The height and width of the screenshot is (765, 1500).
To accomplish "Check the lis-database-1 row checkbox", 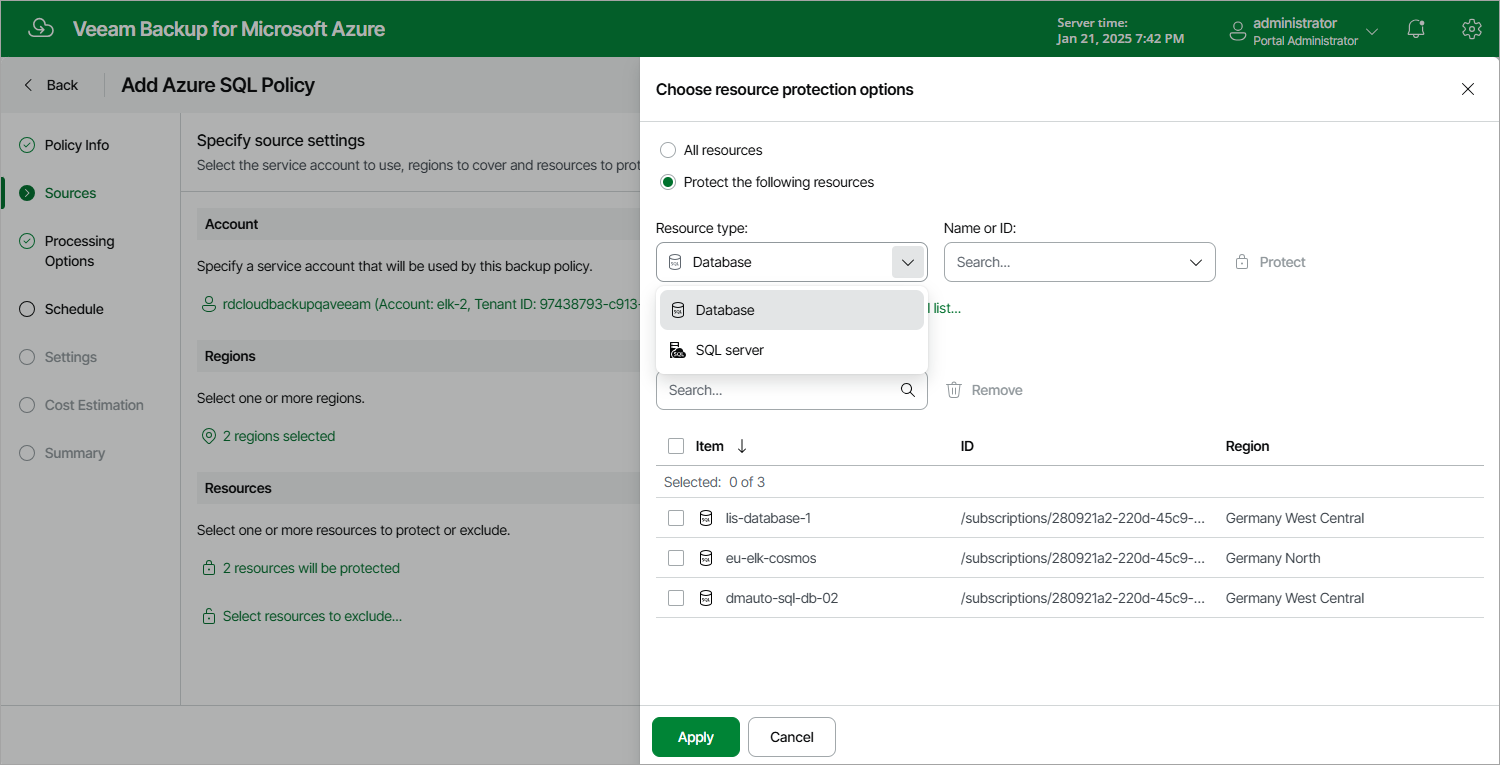I will coord(676,518).
